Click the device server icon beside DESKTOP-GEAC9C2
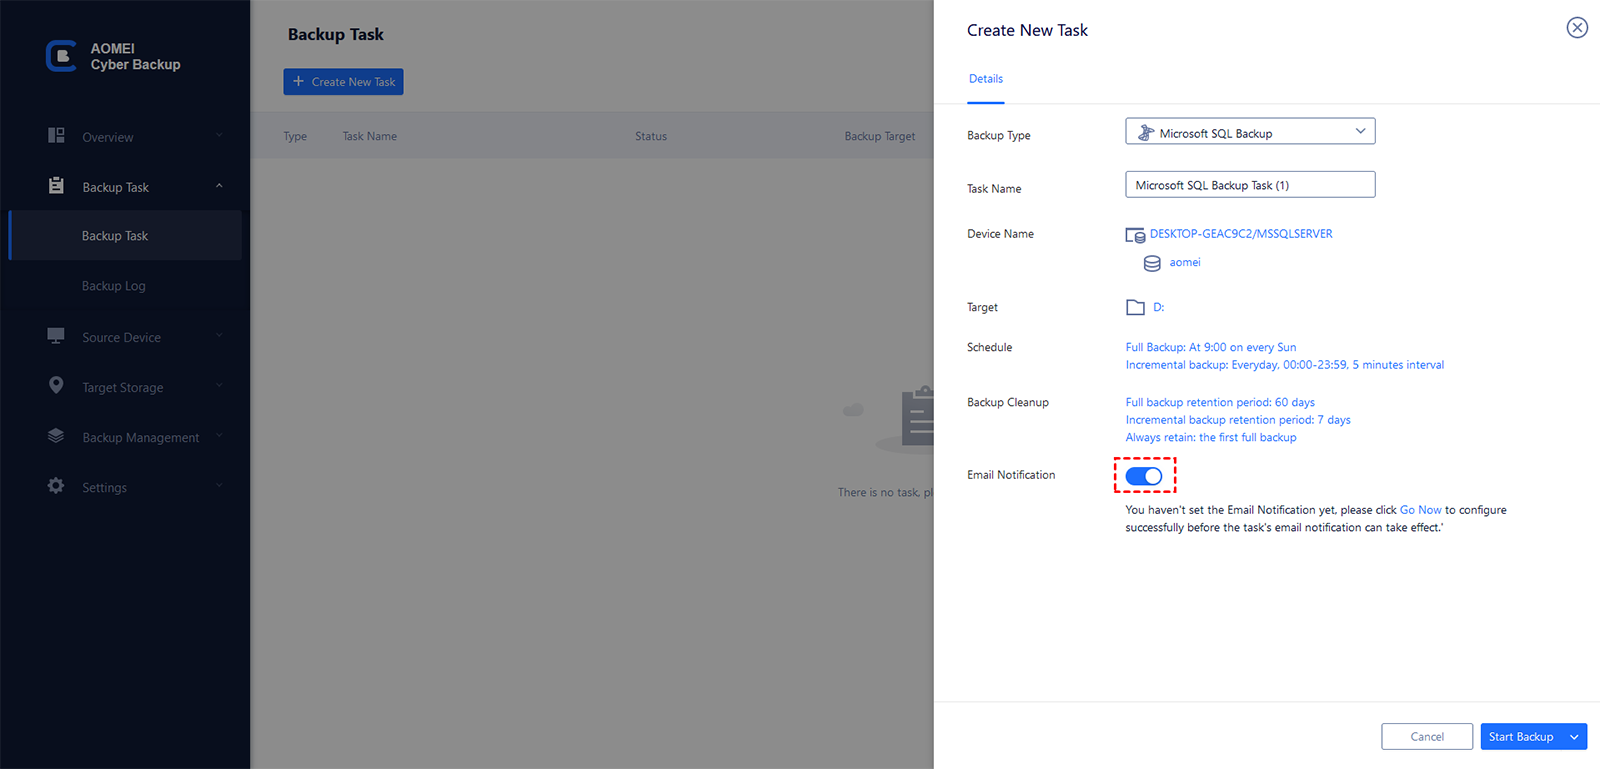 (x=1135, y=235)
